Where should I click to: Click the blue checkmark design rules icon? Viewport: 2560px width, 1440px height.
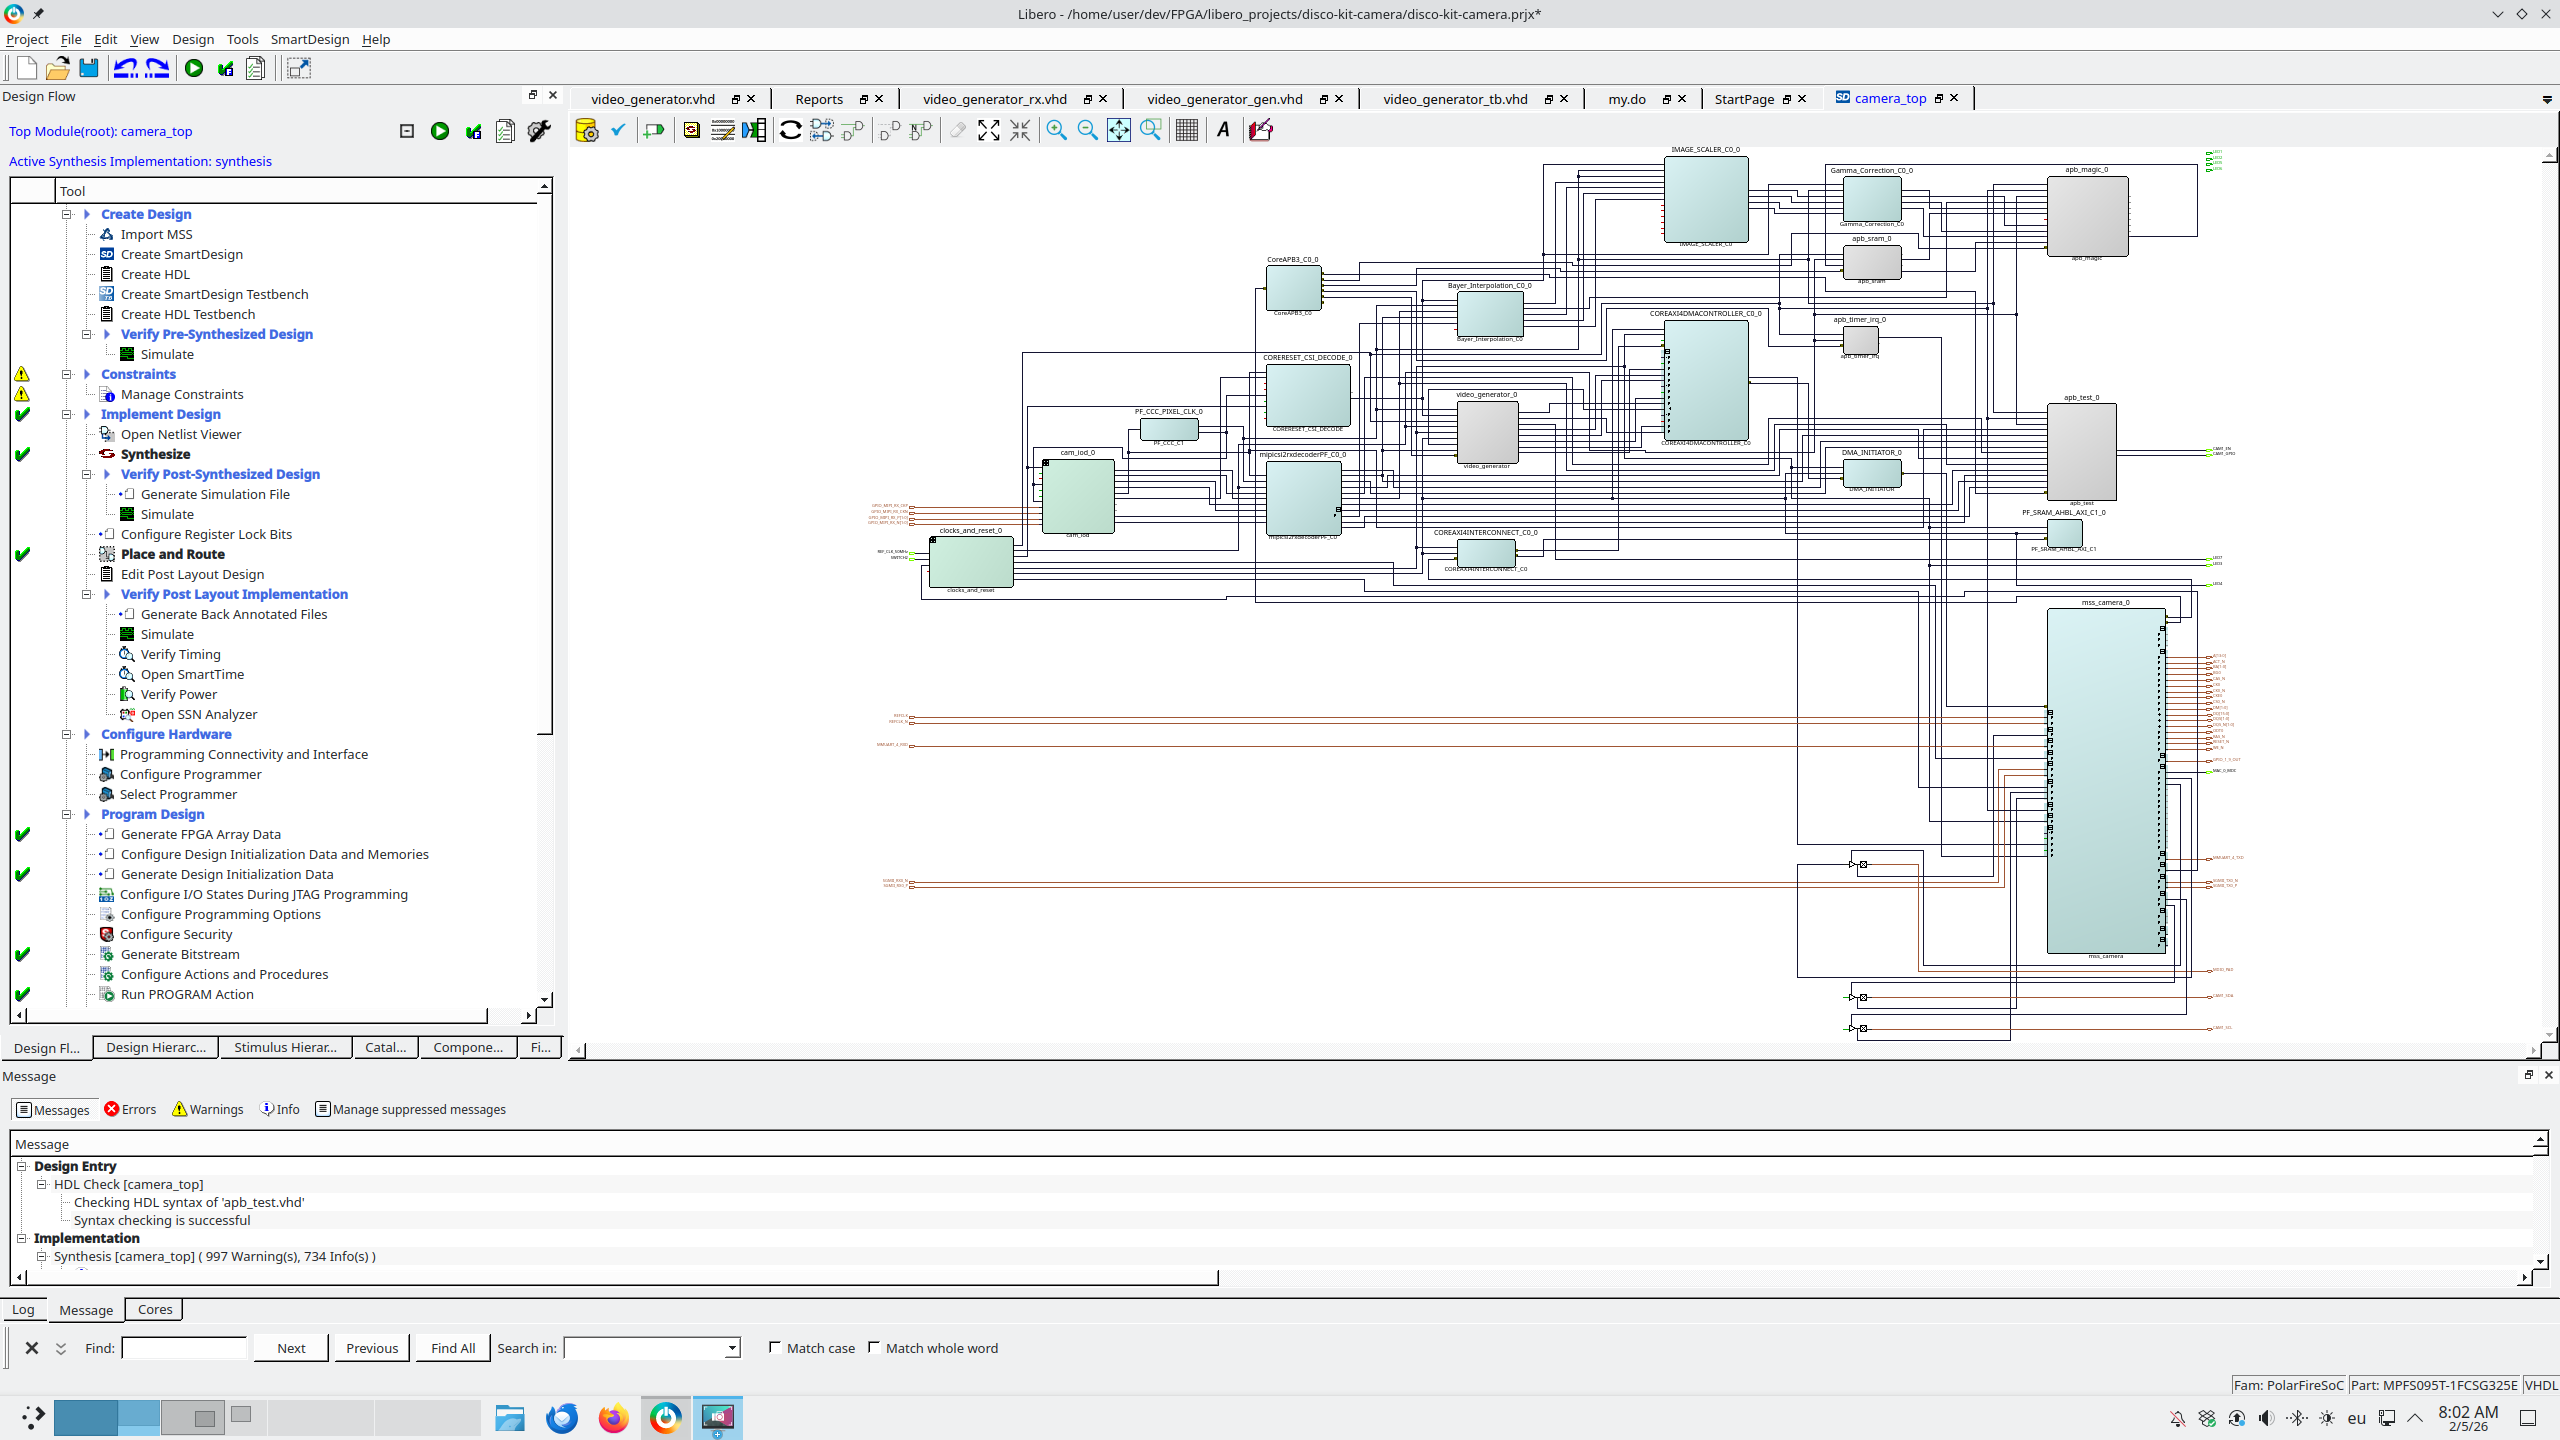(618, 130)
